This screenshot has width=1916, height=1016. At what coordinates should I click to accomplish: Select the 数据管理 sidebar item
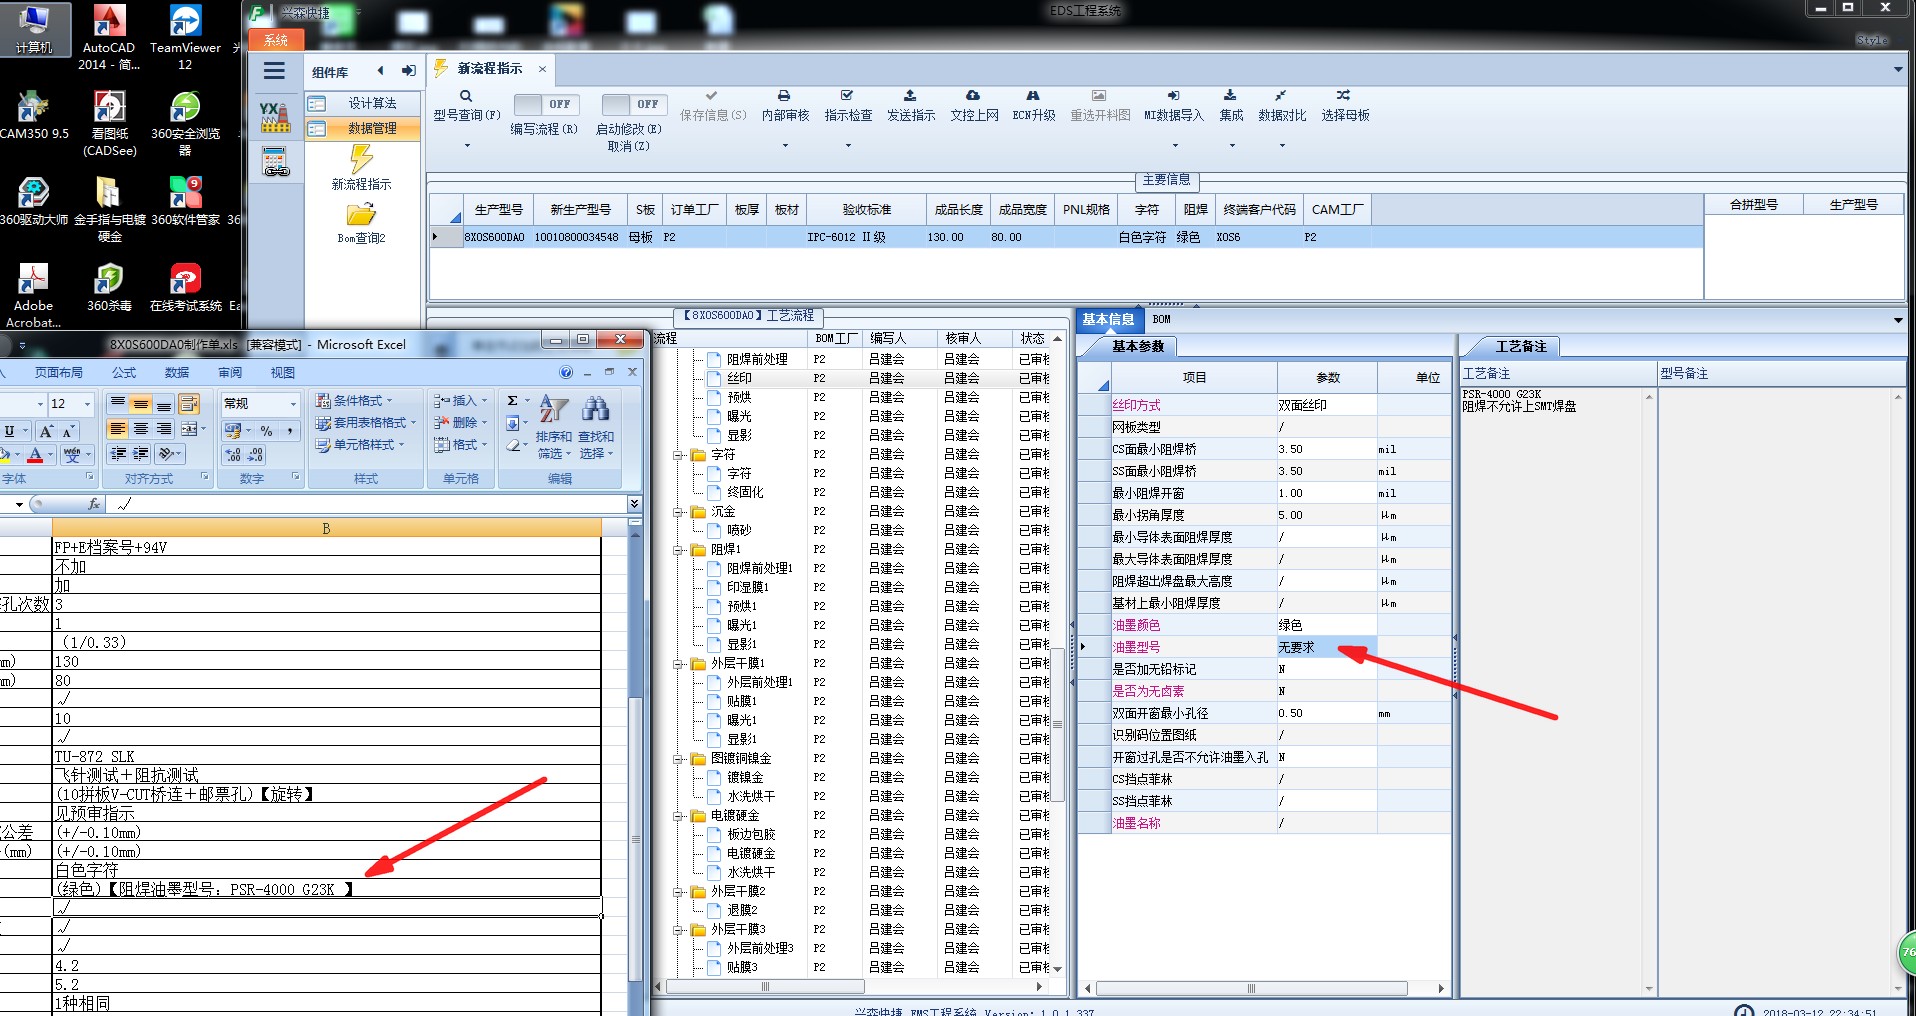(362, 128)
